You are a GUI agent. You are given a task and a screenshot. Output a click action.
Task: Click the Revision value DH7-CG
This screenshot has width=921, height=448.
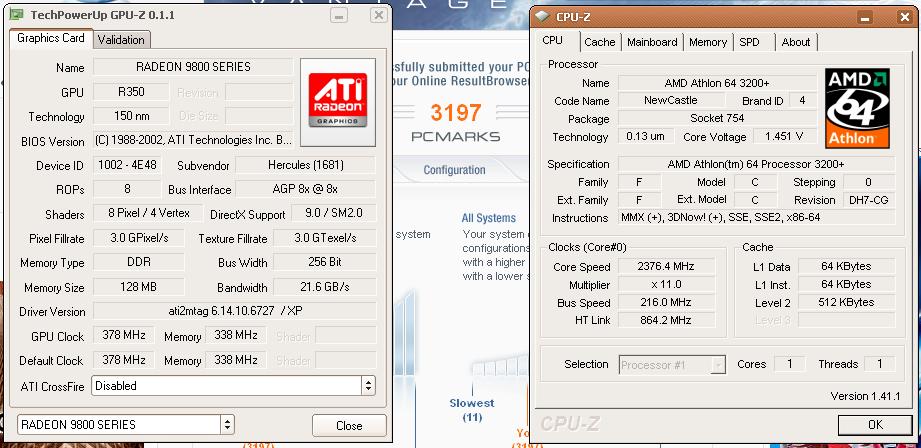coord(869,200)
